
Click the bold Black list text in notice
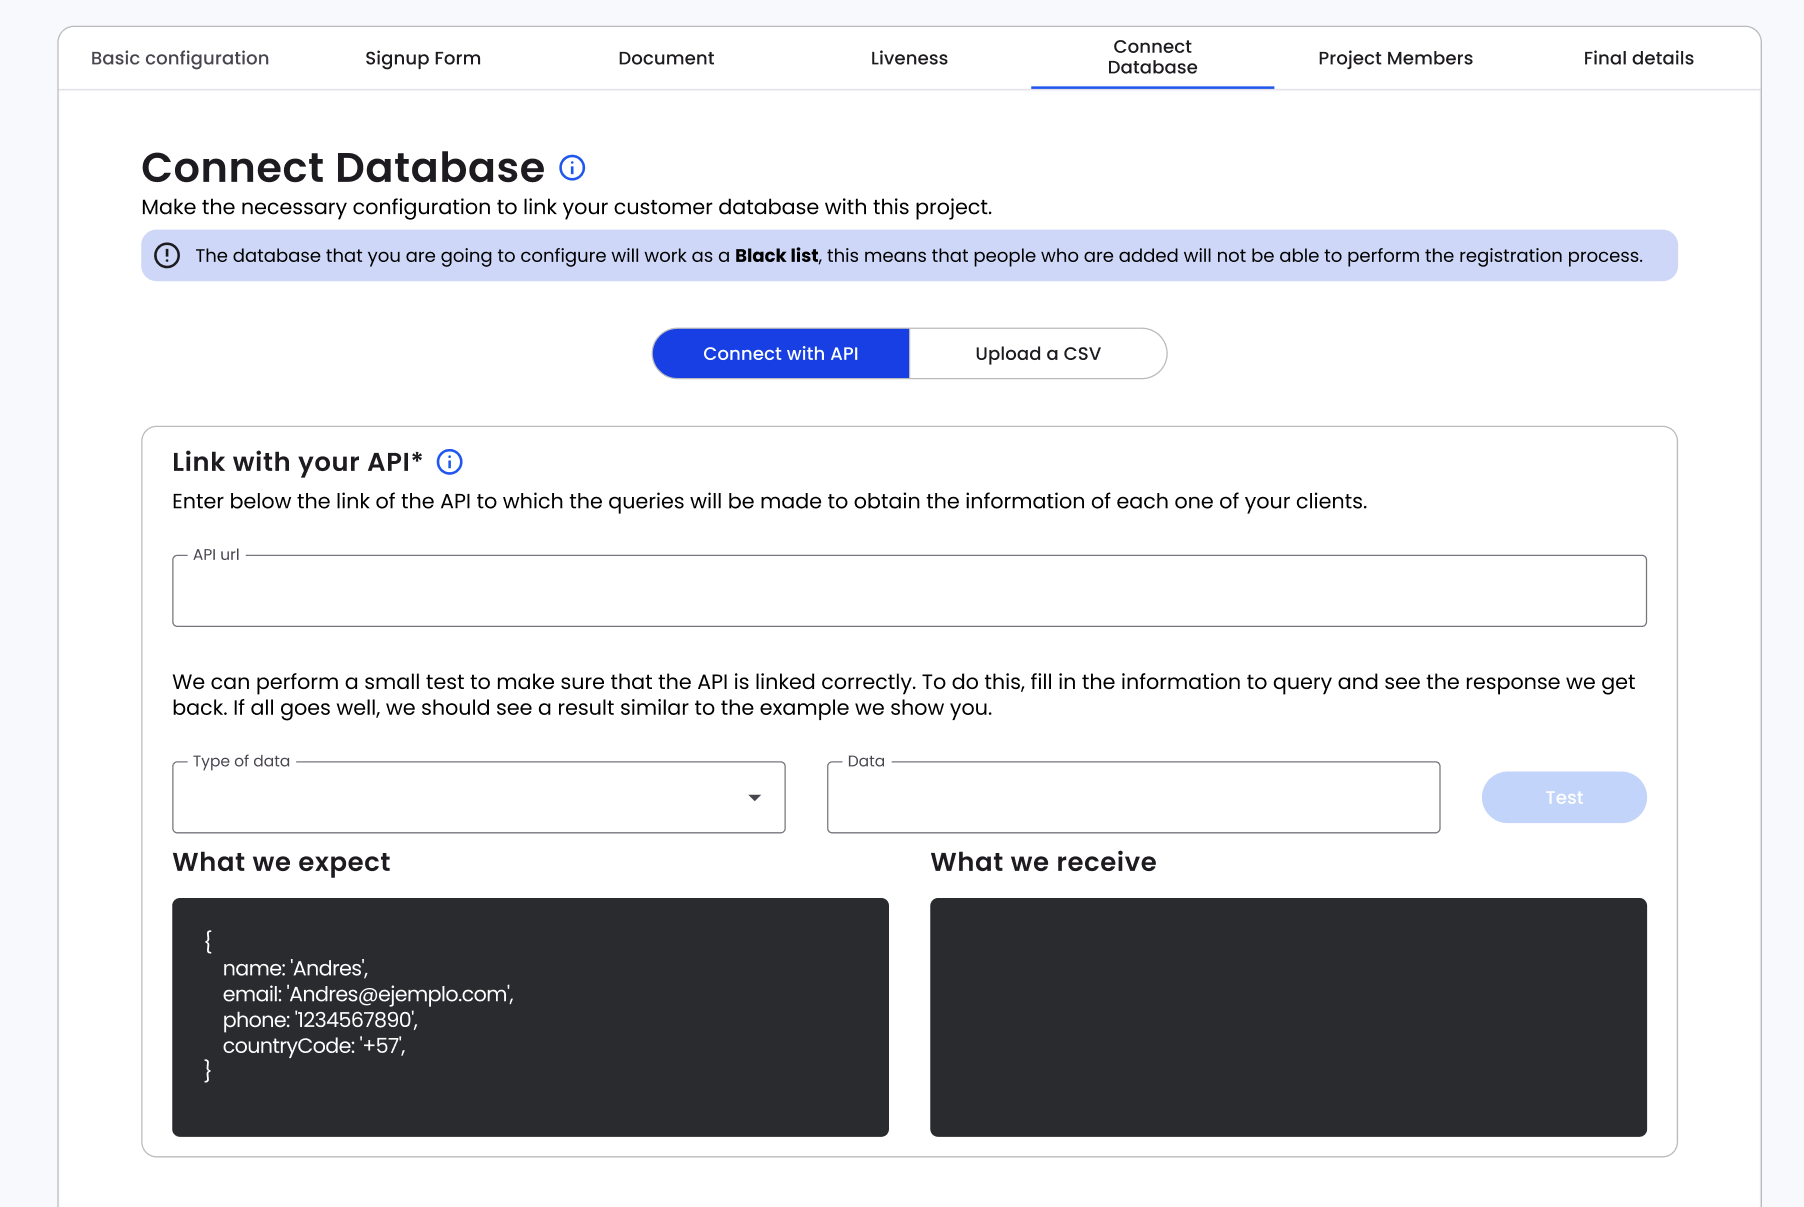pyautogui.click(x=776, y=256)
